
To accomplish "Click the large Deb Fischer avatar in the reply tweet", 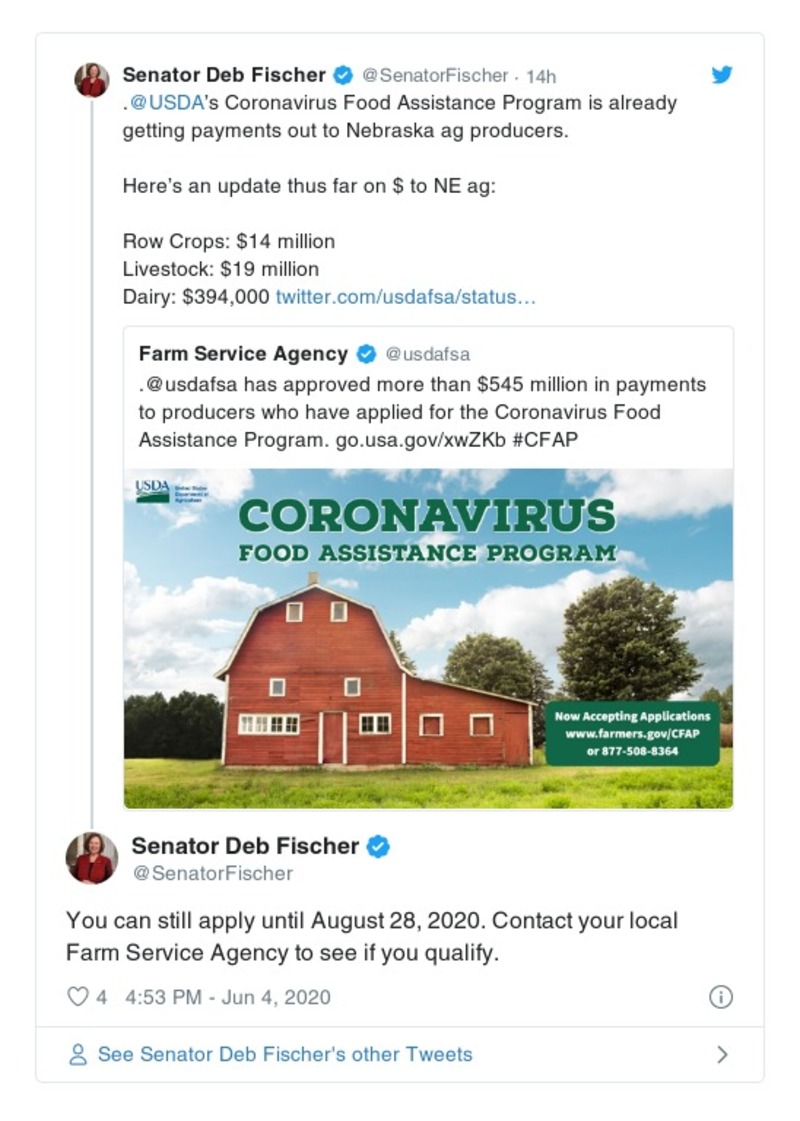I will 92,858.
